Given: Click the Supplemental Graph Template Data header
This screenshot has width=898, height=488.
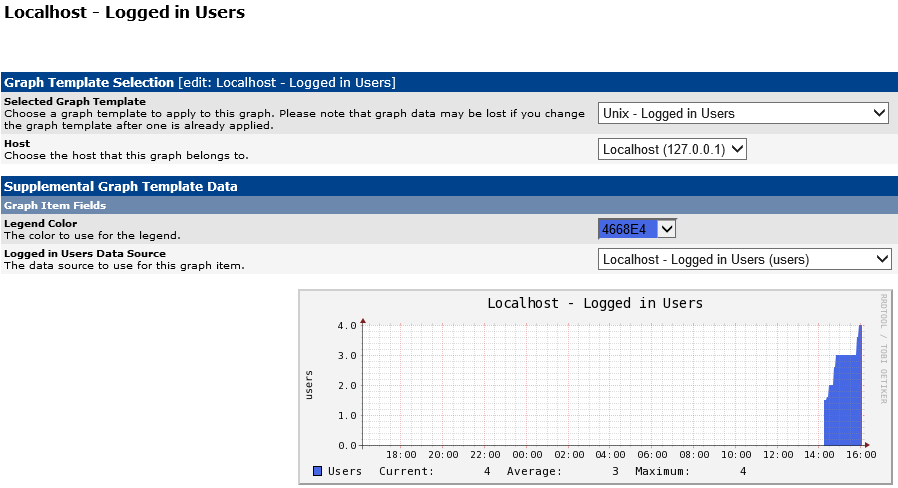Looking at the screenshot, I should (x=120, y=186).
